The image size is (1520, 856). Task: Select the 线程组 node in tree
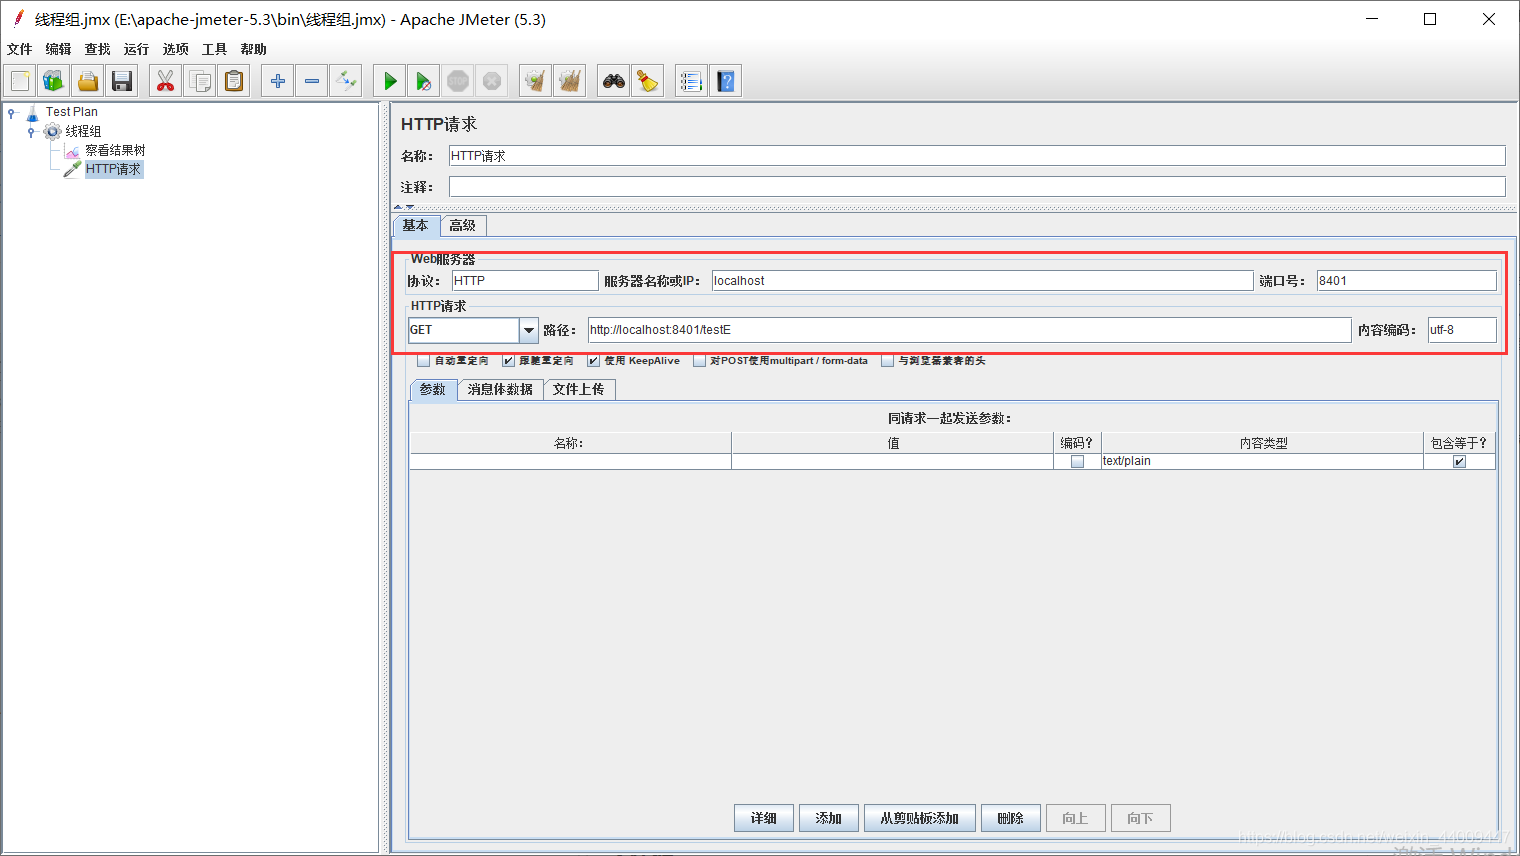[x=83, y=131]
